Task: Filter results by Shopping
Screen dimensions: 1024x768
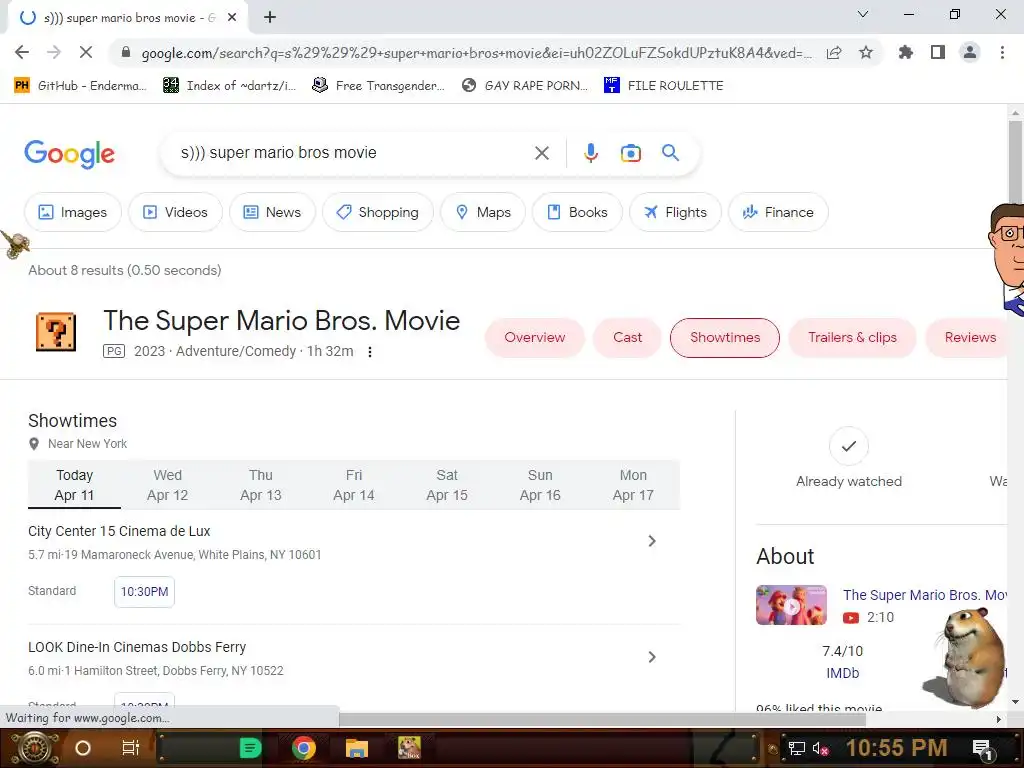Action: [377, 212]
